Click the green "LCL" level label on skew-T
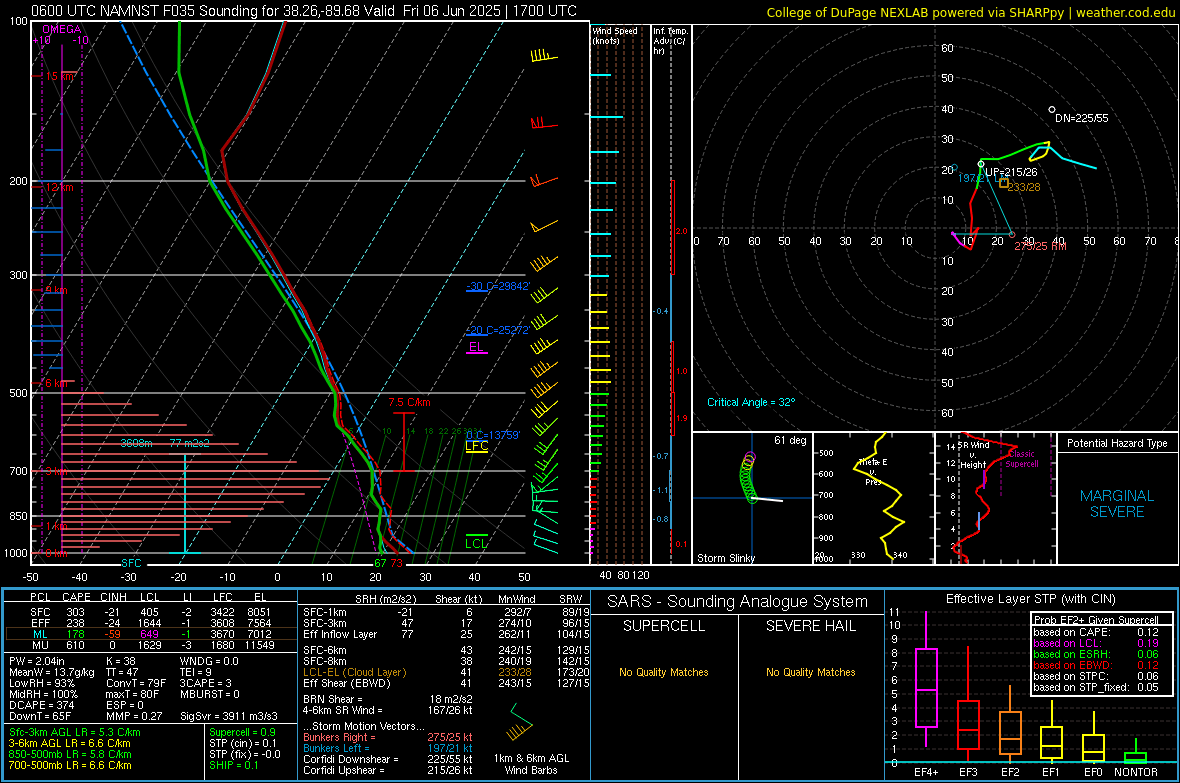This screenshot has height=783, width=1180. tap(476, 544)
